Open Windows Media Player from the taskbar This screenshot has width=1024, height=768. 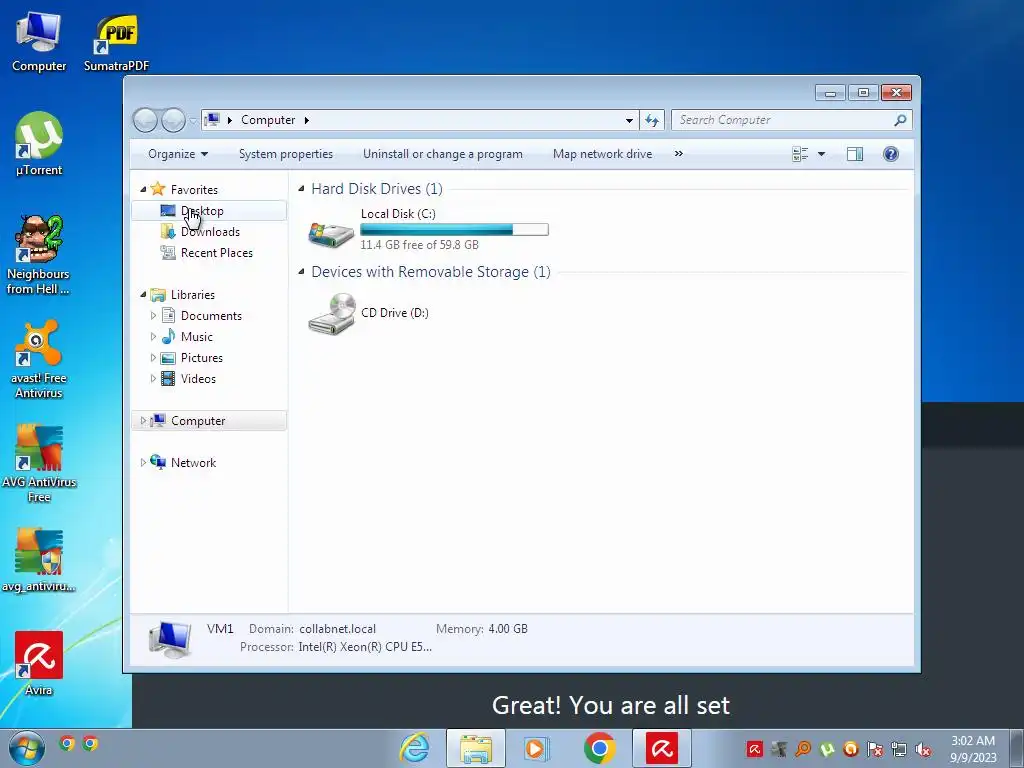pos(537,748)
